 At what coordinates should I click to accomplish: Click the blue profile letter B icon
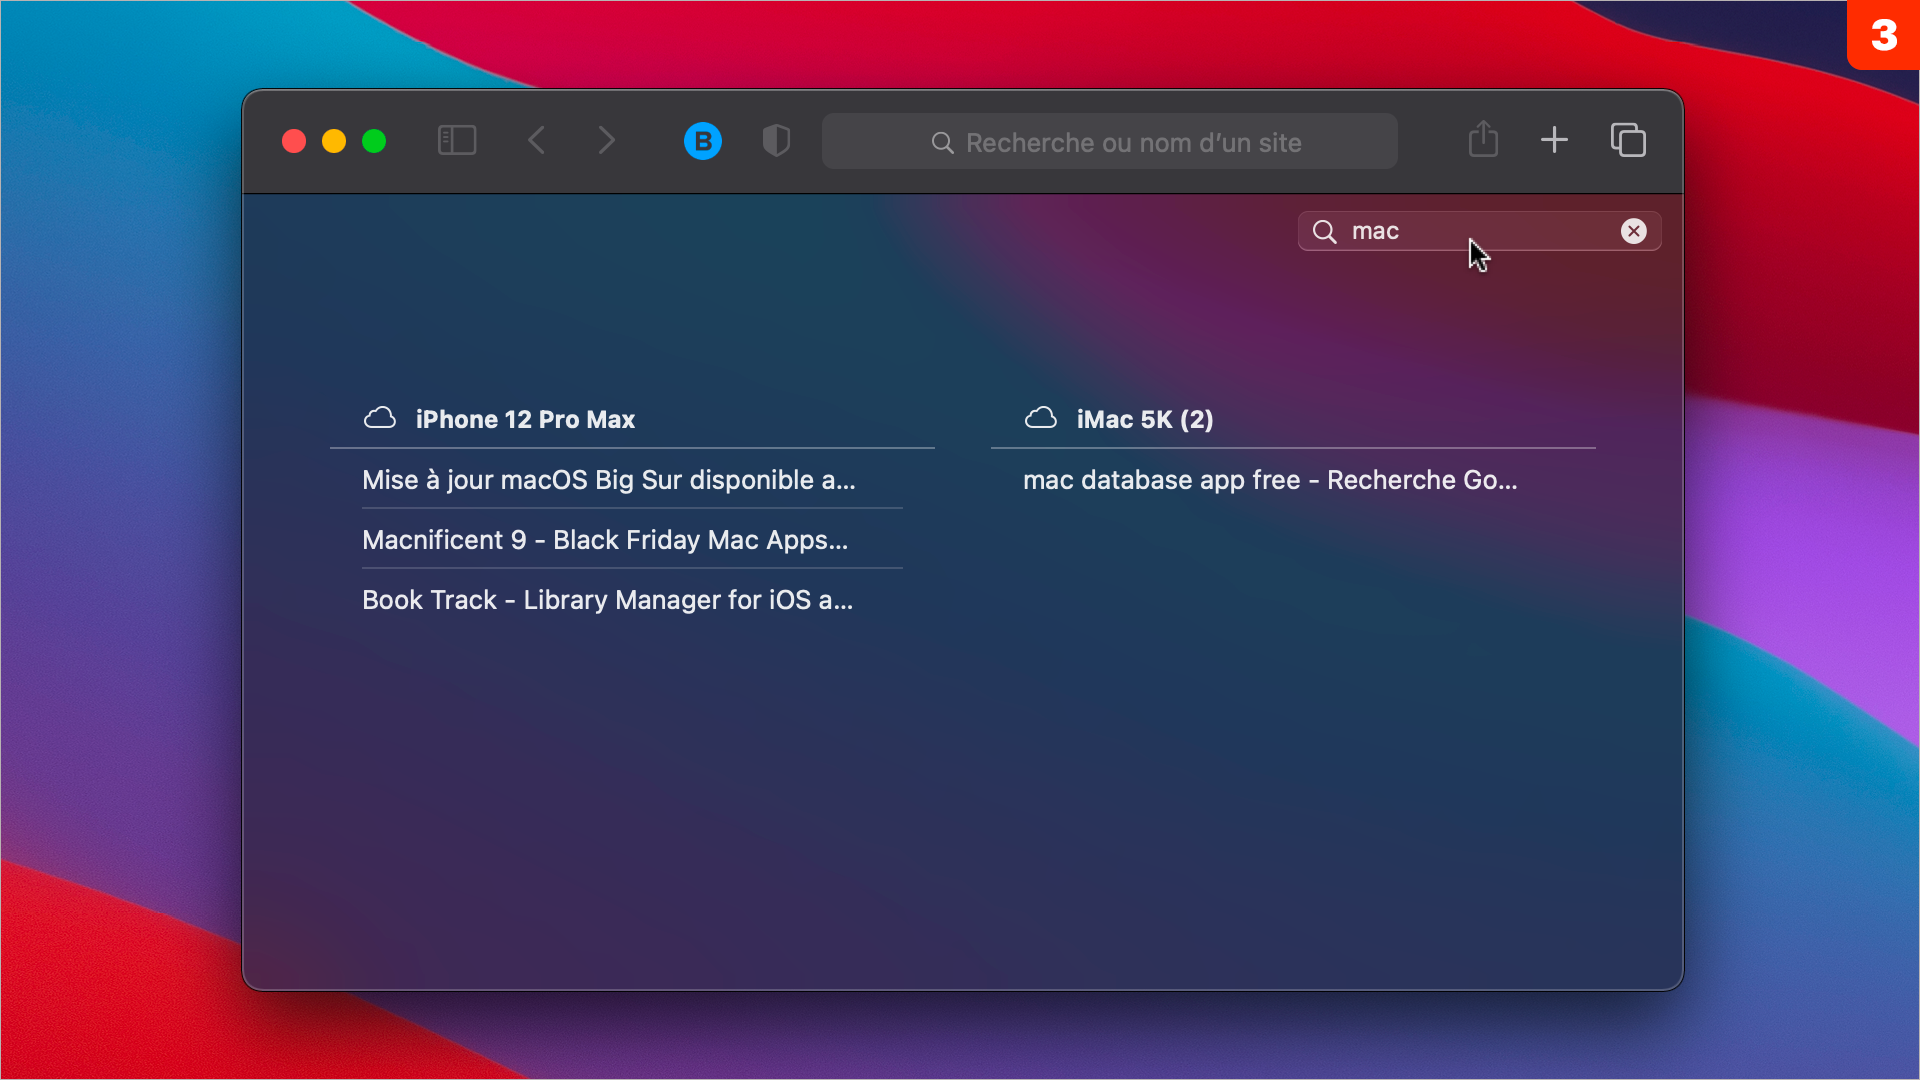pos(703,141)
